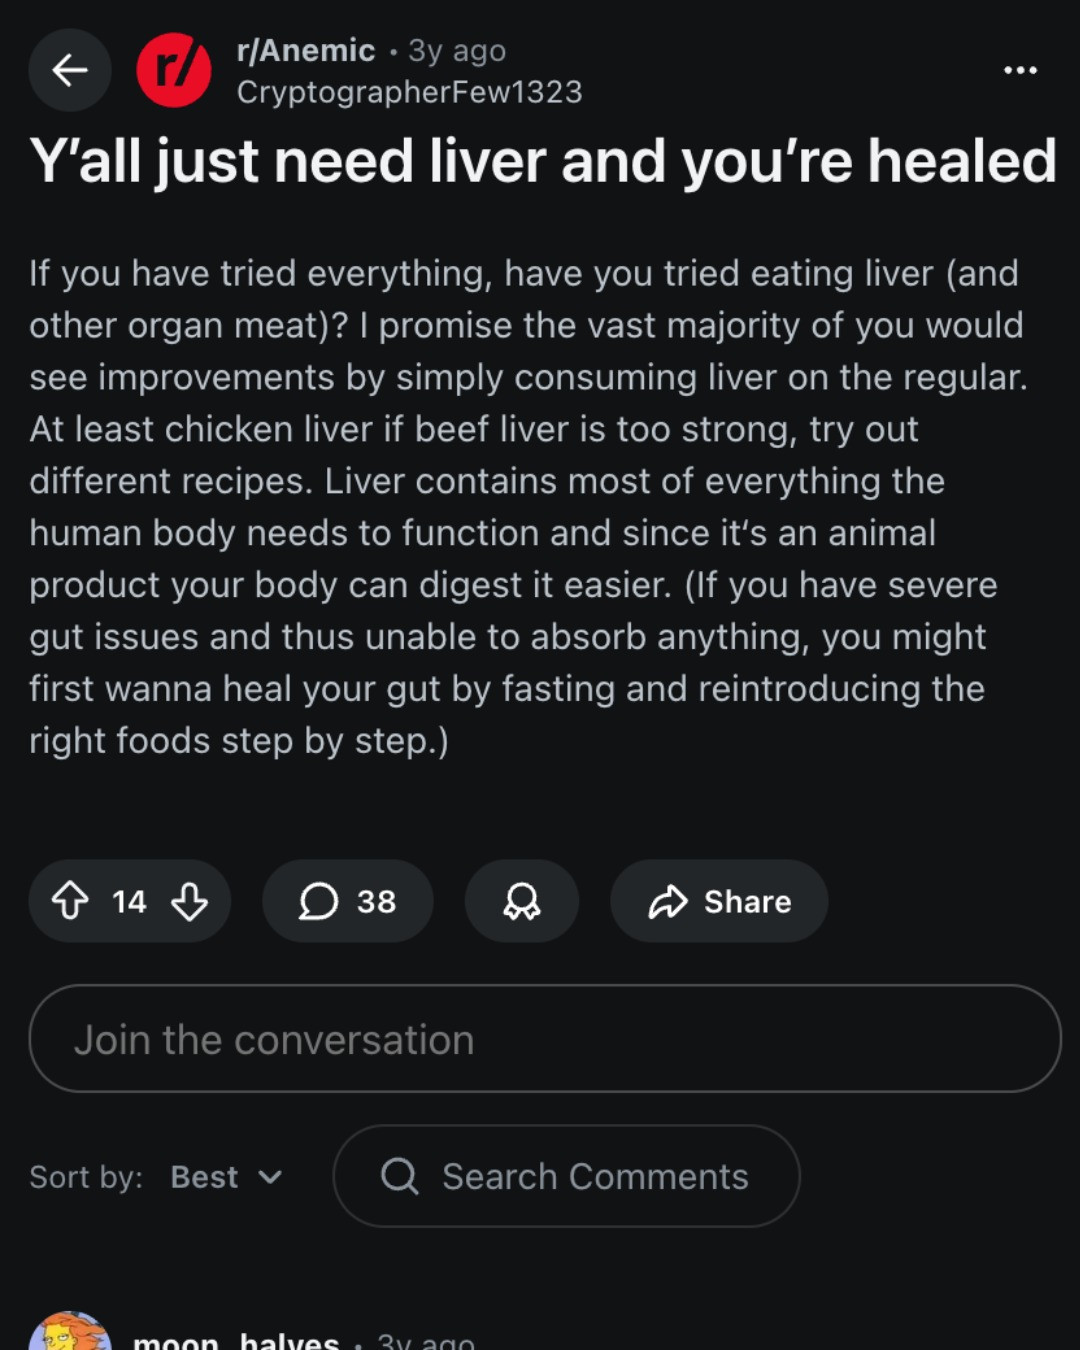
Task: Give an award to this post
Action: point(522,900)
